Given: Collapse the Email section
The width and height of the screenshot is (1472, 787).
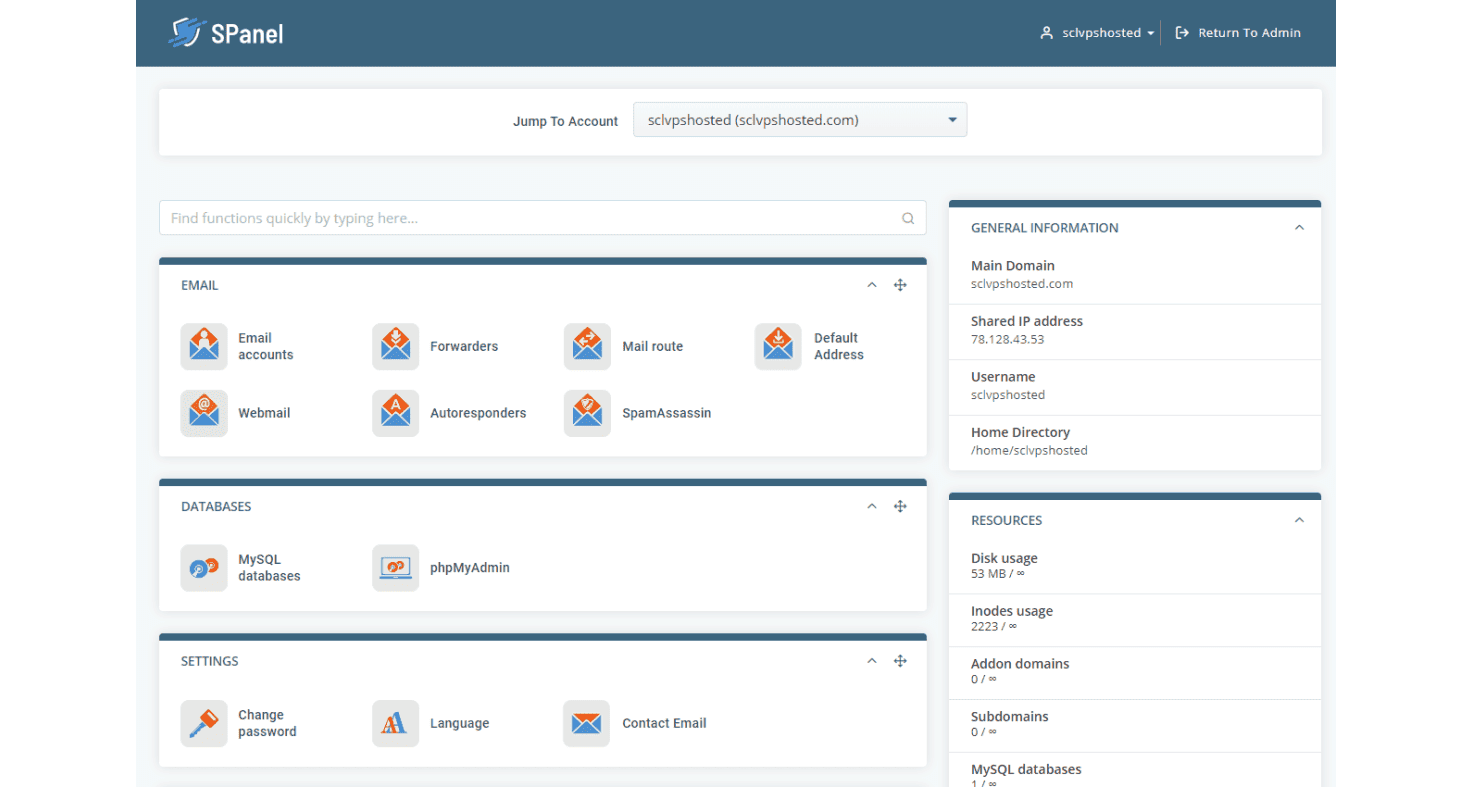Looking at the screenshot, I should [x=872, y=285].
